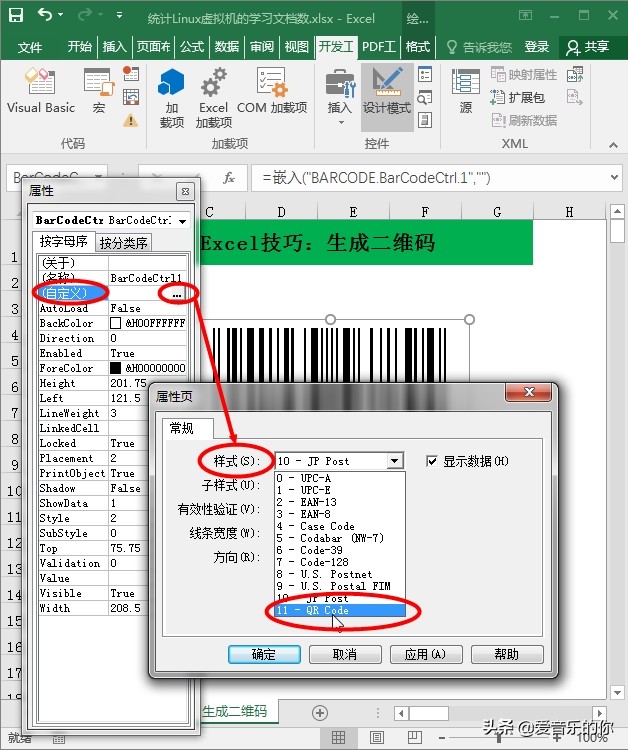Expand the formula bar

614,177
